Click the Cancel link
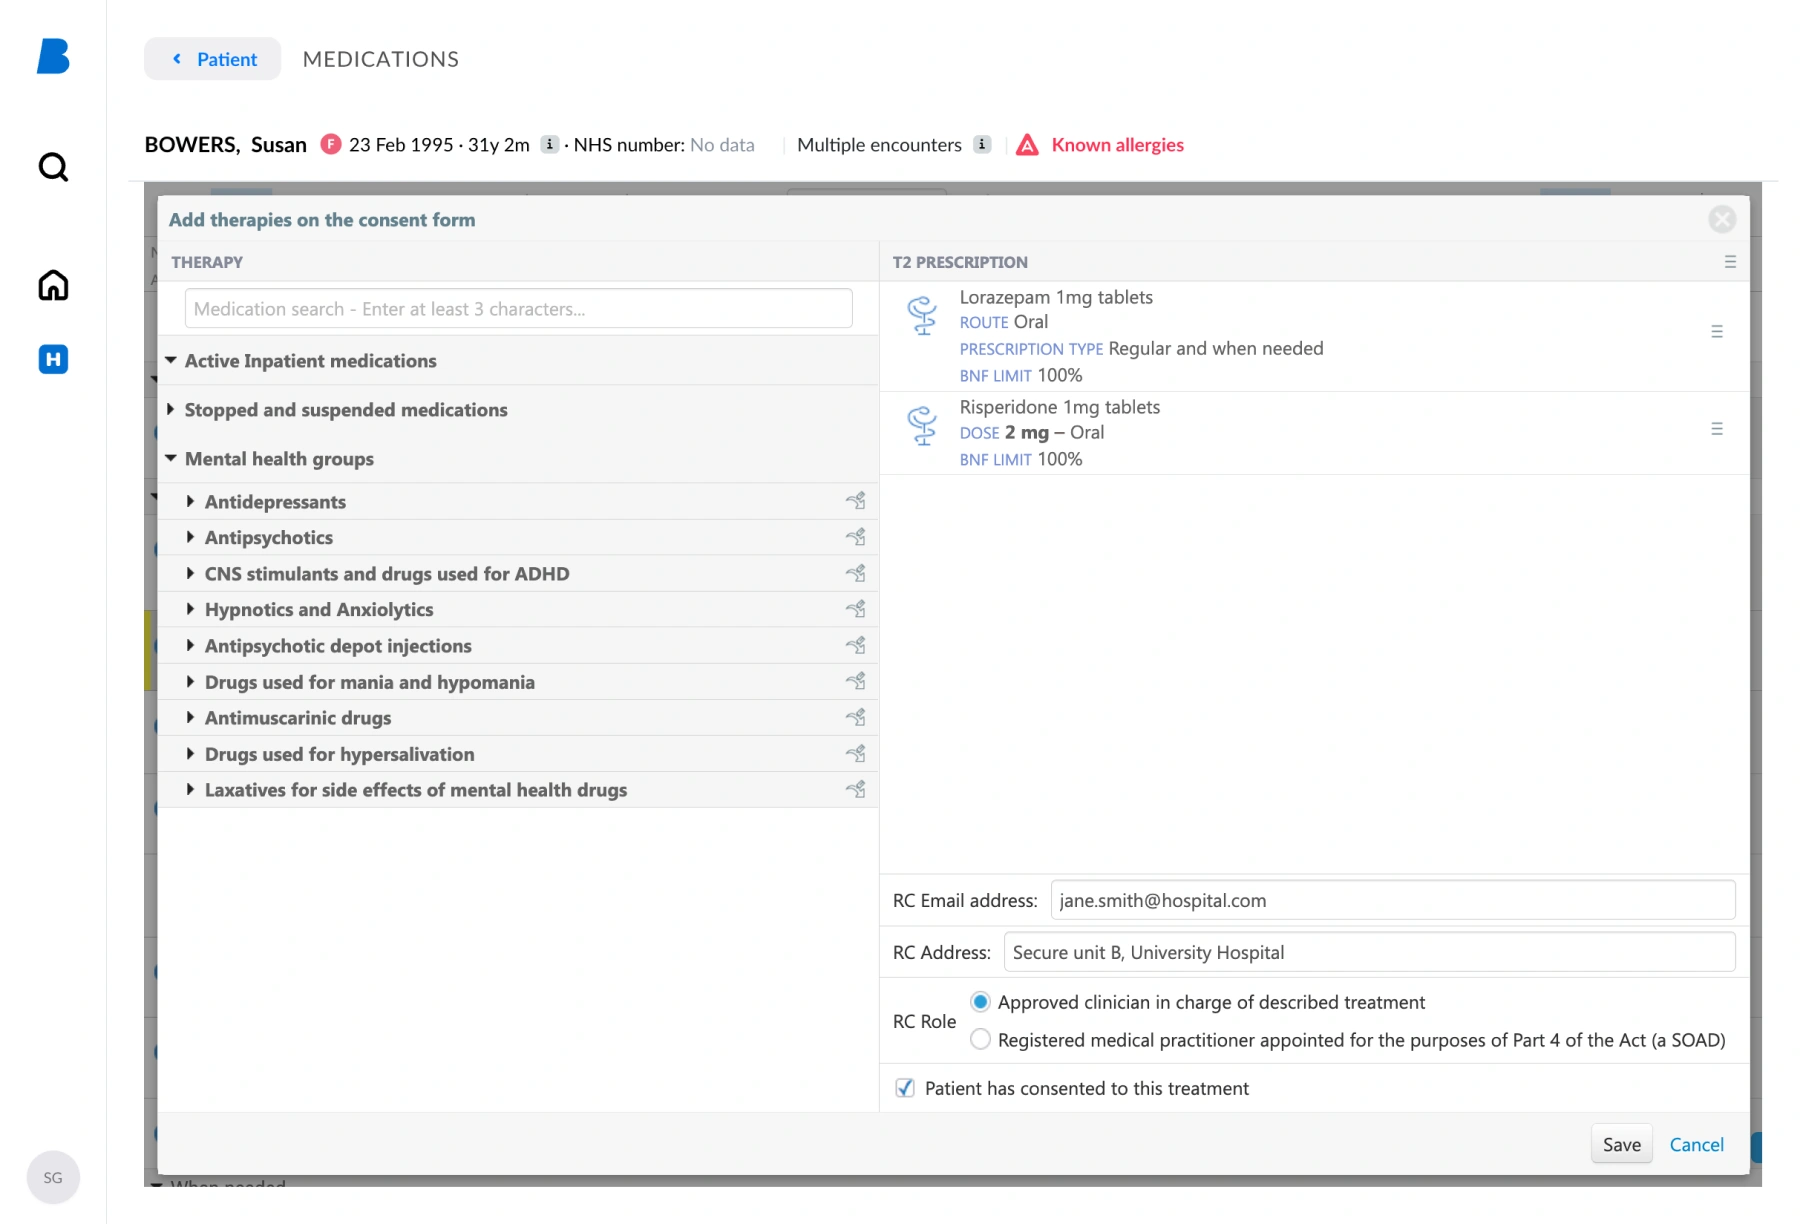 [1696, 1145]
